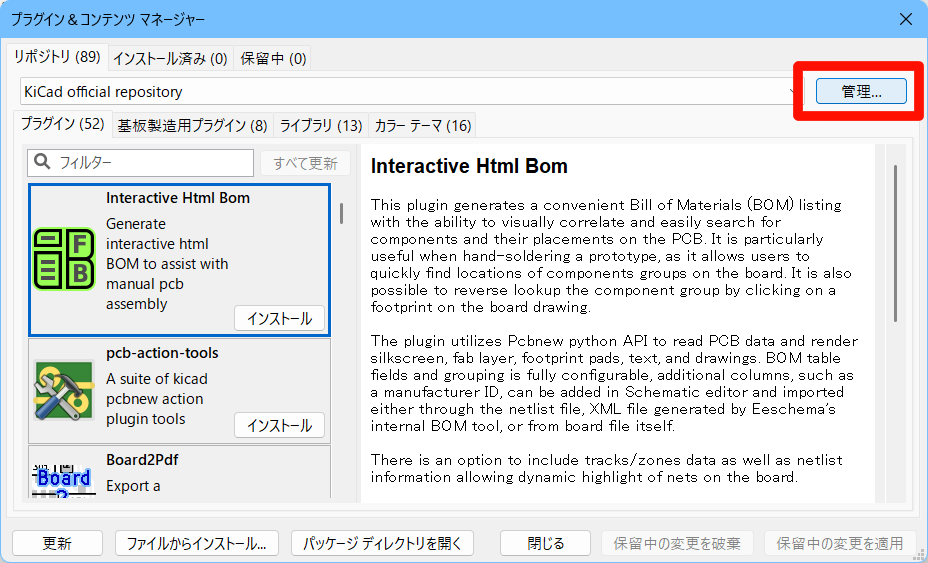Click the 閉じる button
The image size is (928, 563).
coord(545,543)
